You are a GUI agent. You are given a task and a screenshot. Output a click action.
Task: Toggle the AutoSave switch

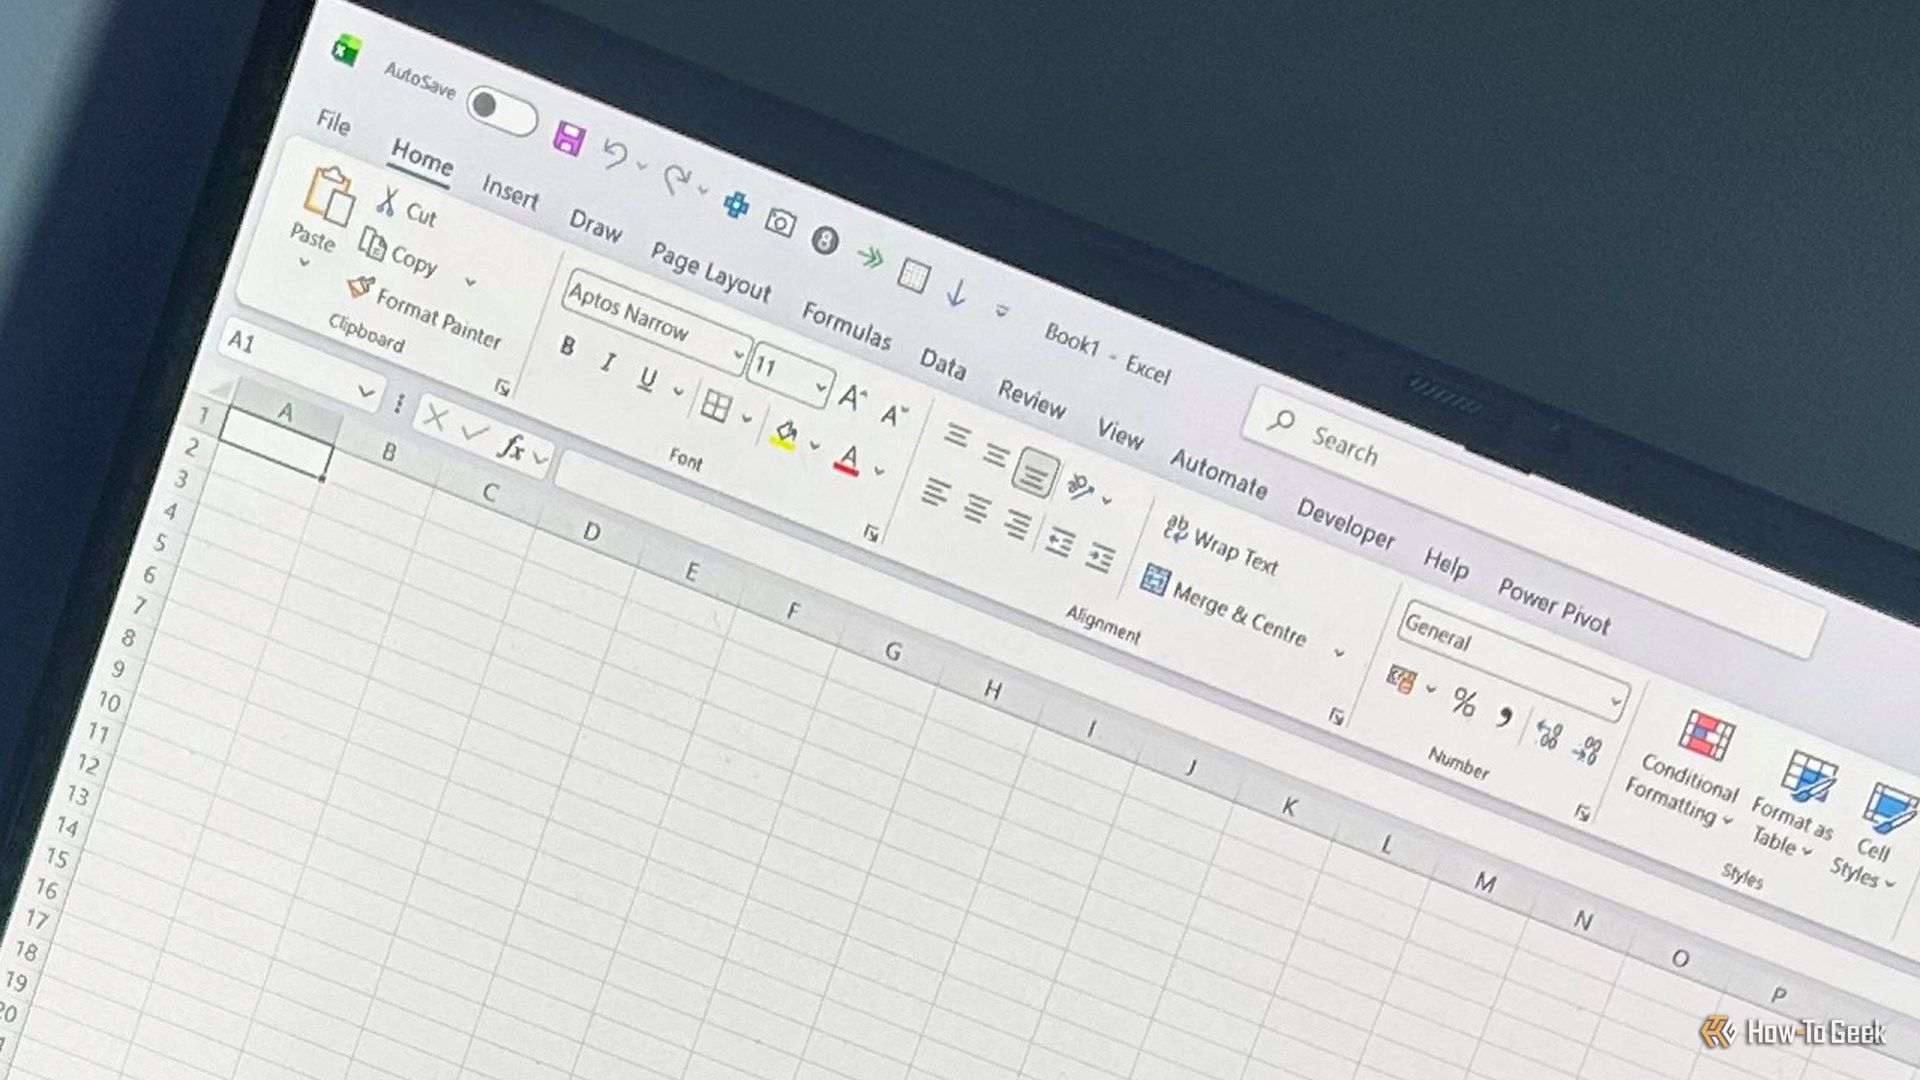[x=503, y=111]
